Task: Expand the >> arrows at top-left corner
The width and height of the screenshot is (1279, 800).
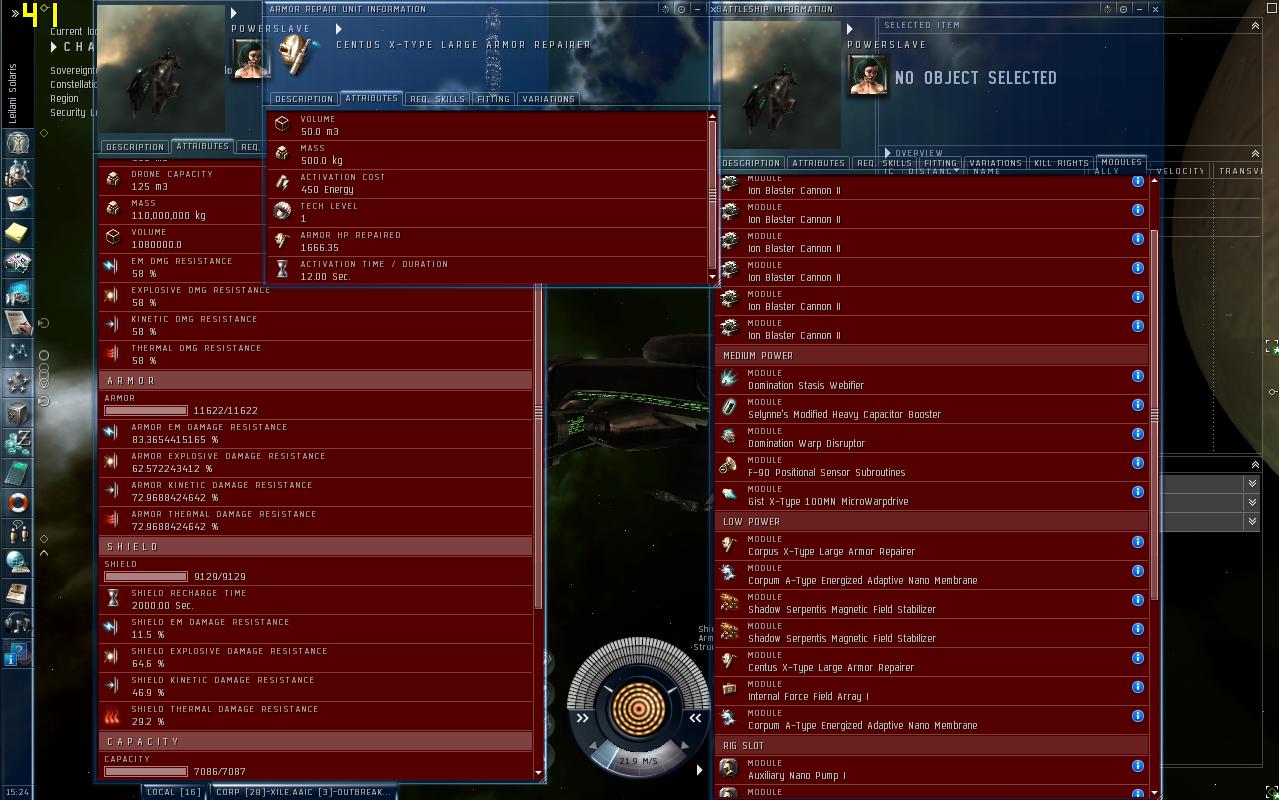Action: 15,14
